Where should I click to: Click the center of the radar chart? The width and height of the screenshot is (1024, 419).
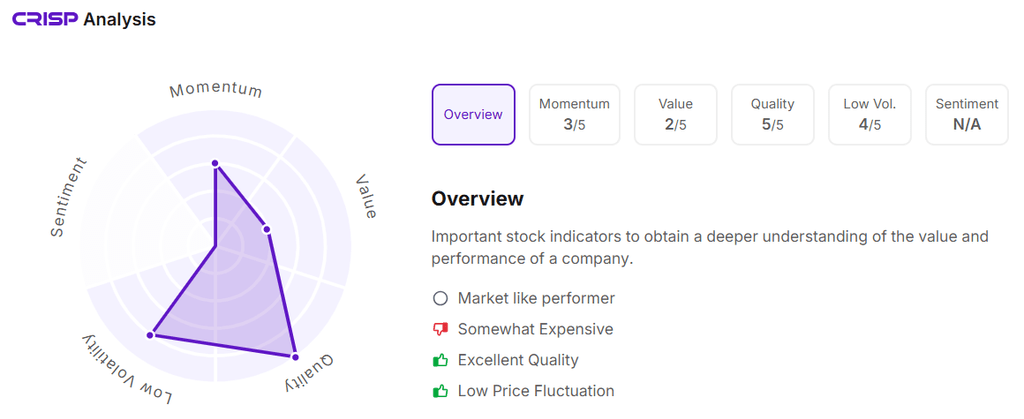(216, 244)
